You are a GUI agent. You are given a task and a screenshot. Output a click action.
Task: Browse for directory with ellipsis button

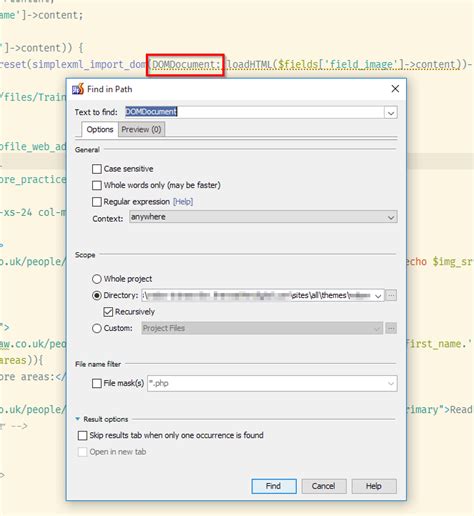click(391, 295)
